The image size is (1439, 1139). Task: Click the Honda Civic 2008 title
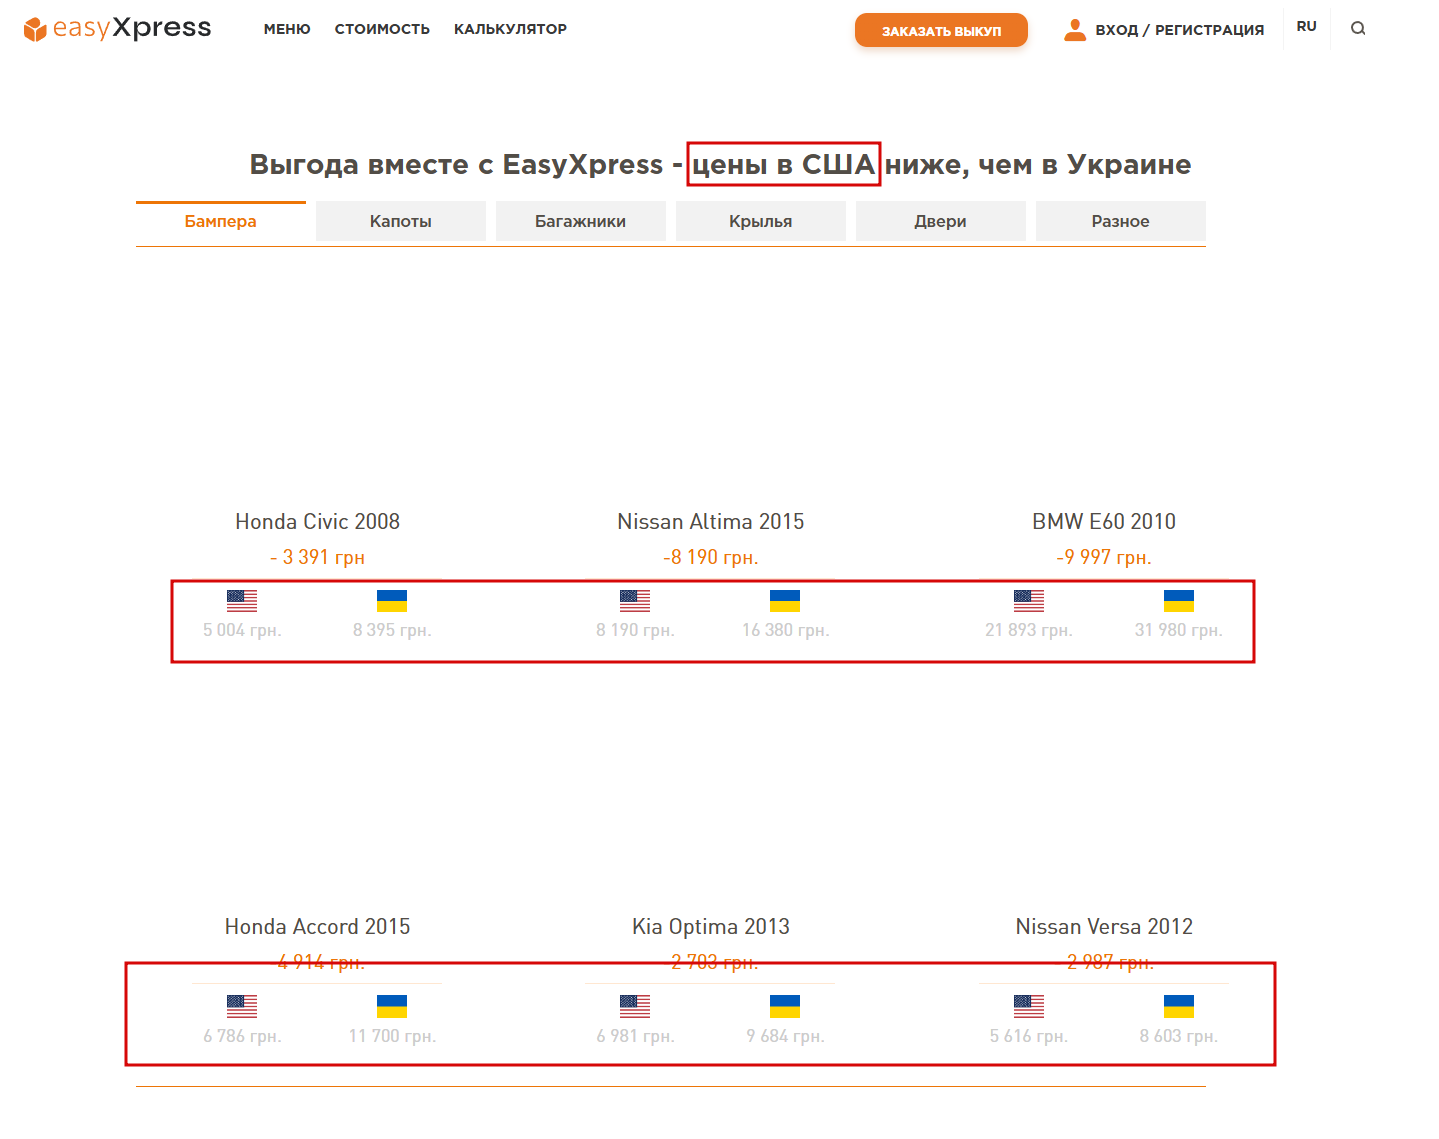[318, 521]
